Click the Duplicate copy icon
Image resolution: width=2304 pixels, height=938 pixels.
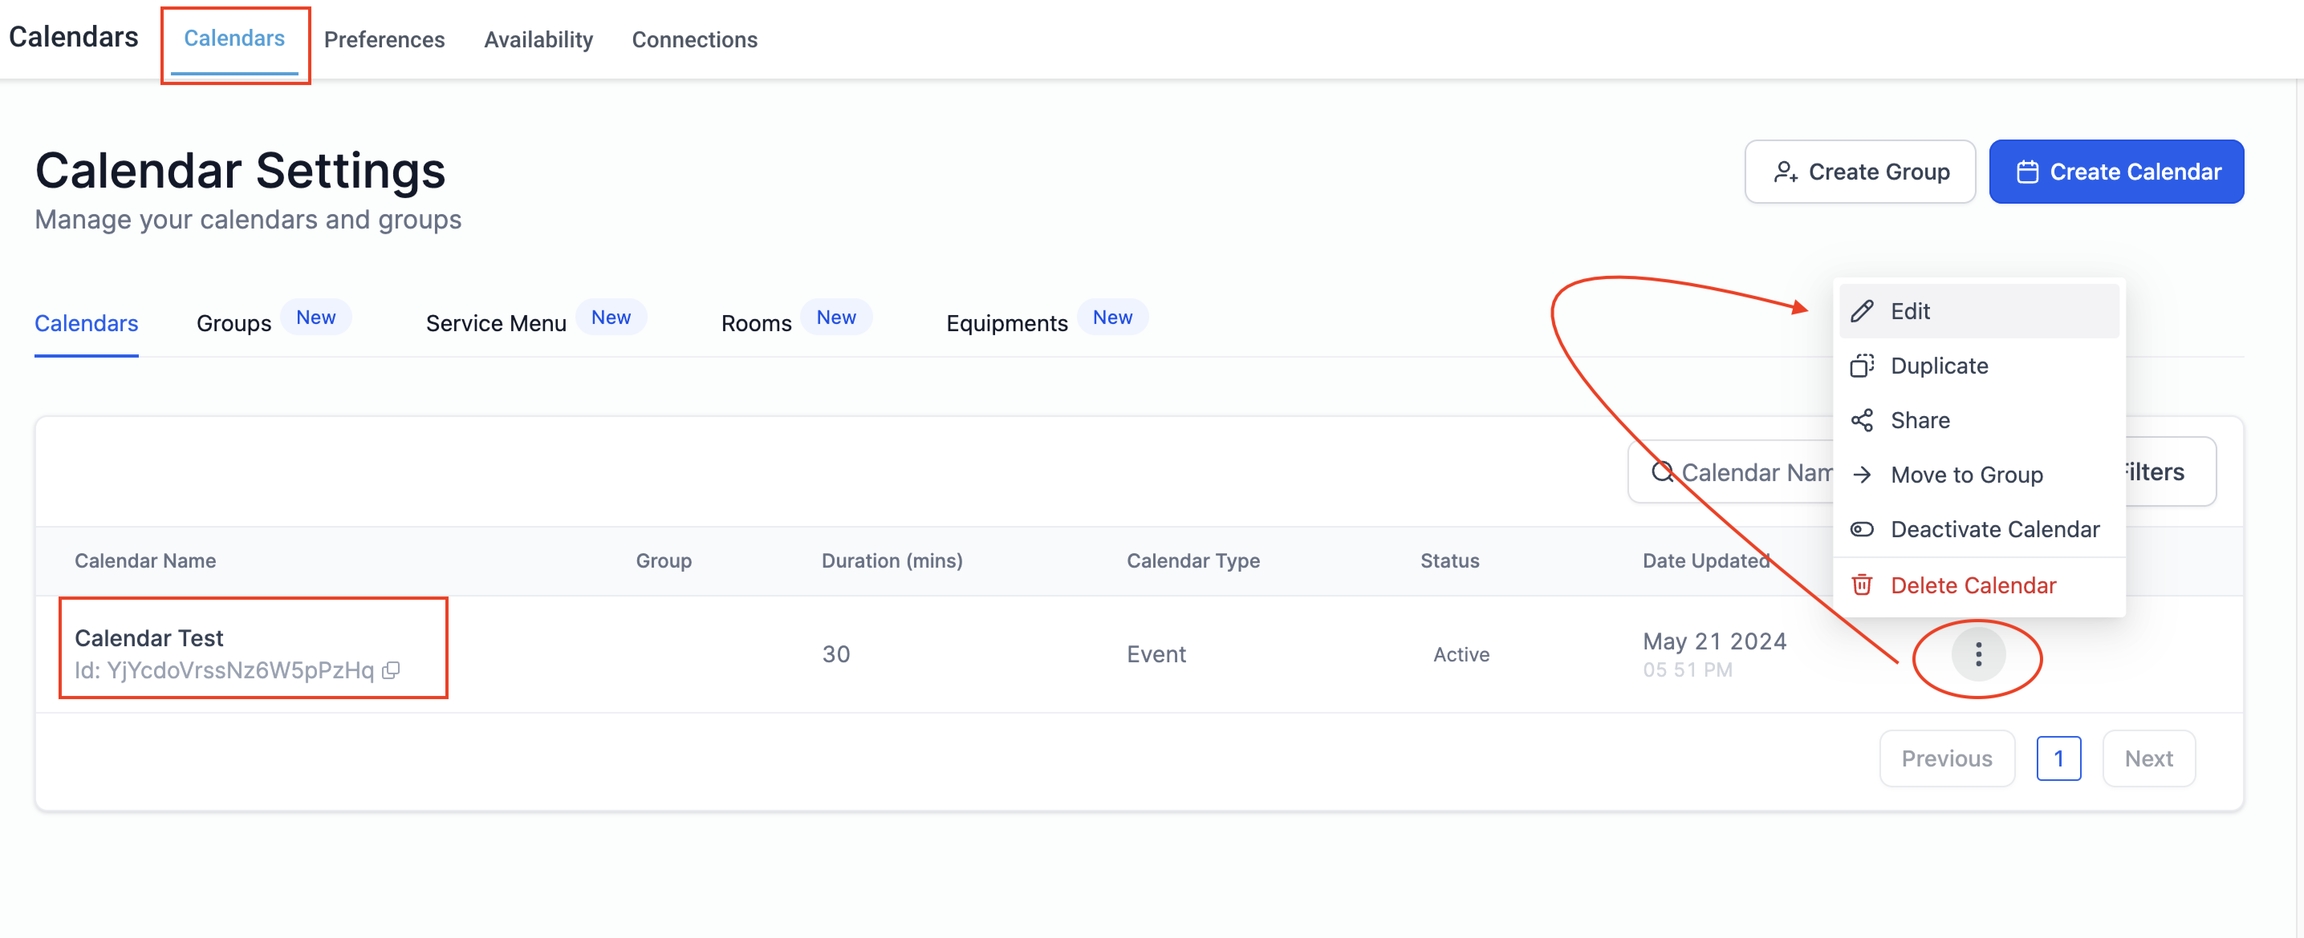click(x=1862, y=366)
